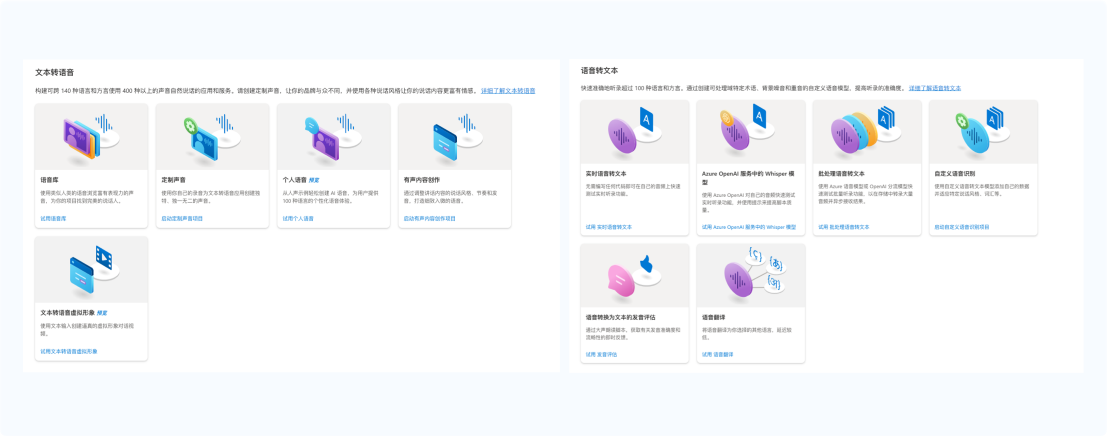Launch the 启动有声内容创作项目 link

430,217
